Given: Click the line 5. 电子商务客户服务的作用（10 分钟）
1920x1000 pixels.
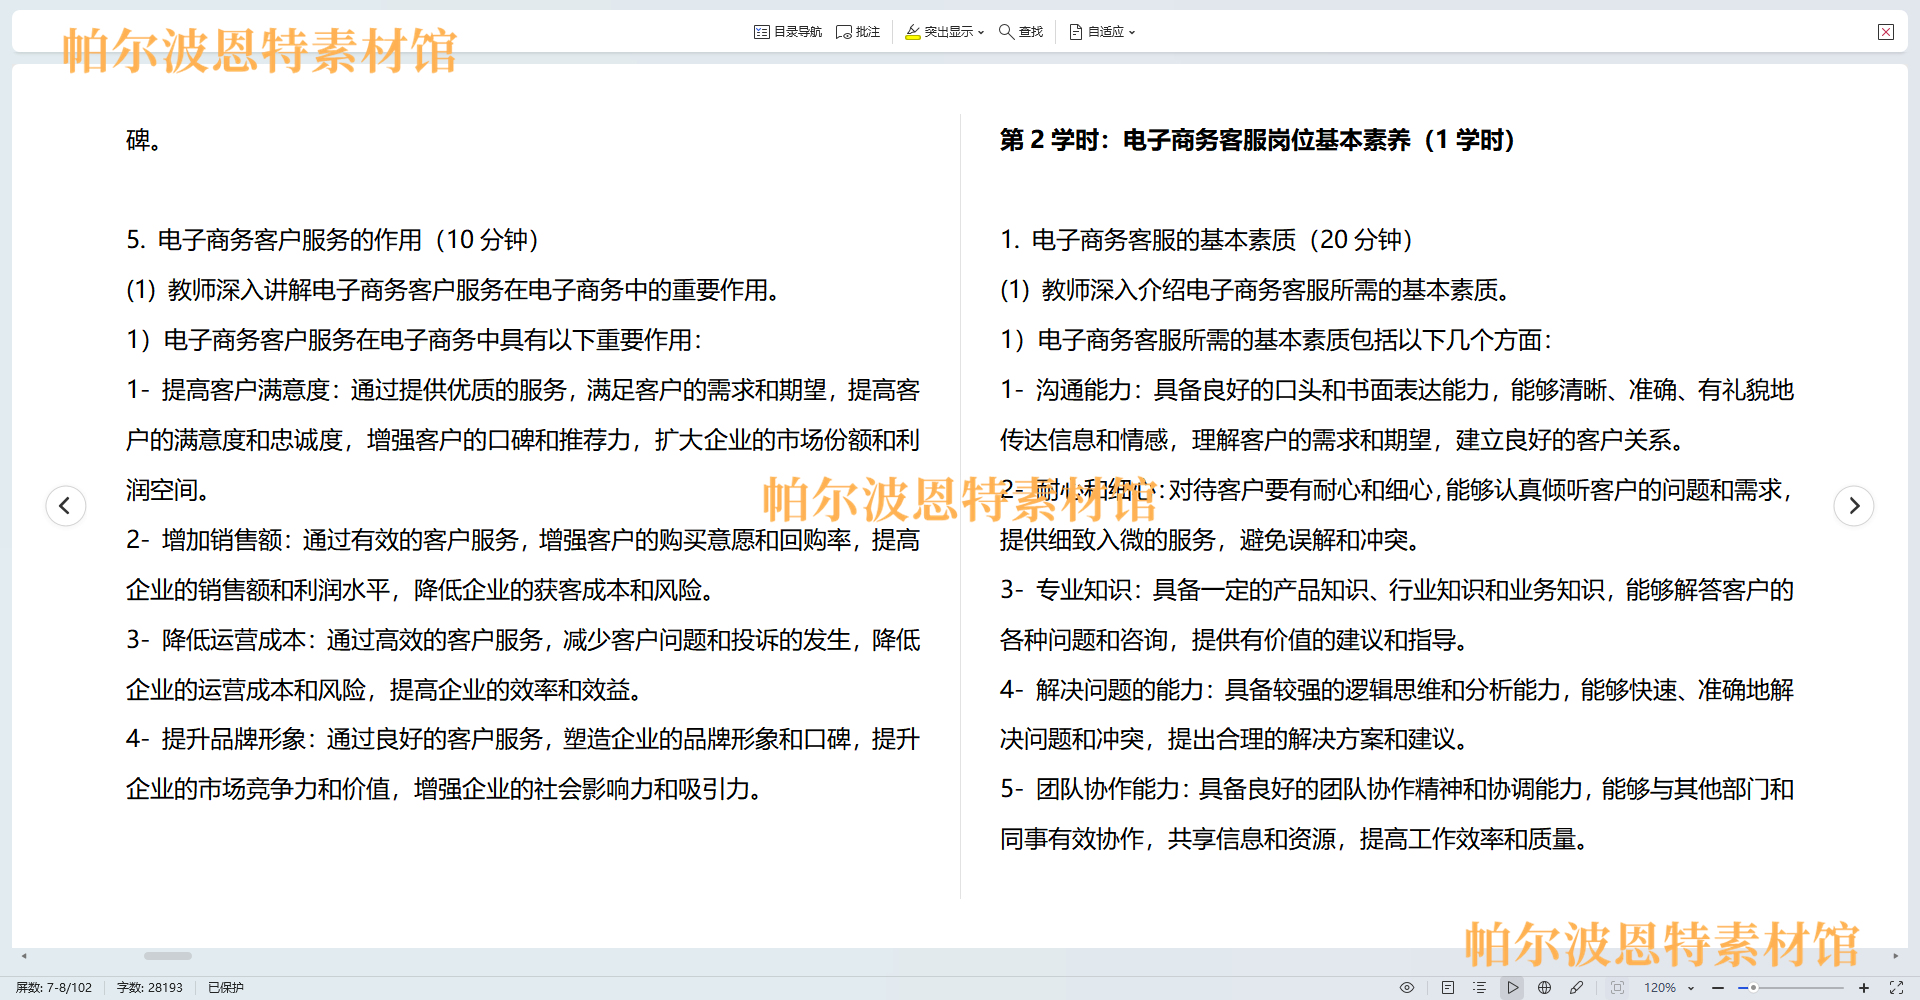Looking at the screenshot, I should point(333,240).
